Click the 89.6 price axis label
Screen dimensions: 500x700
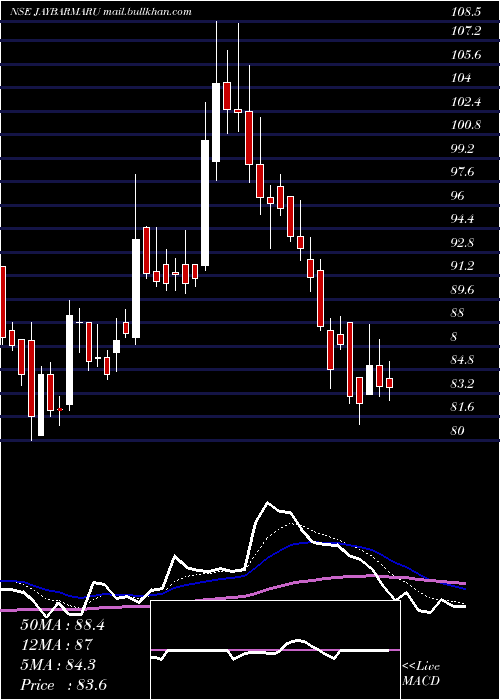tap(463, 289)
